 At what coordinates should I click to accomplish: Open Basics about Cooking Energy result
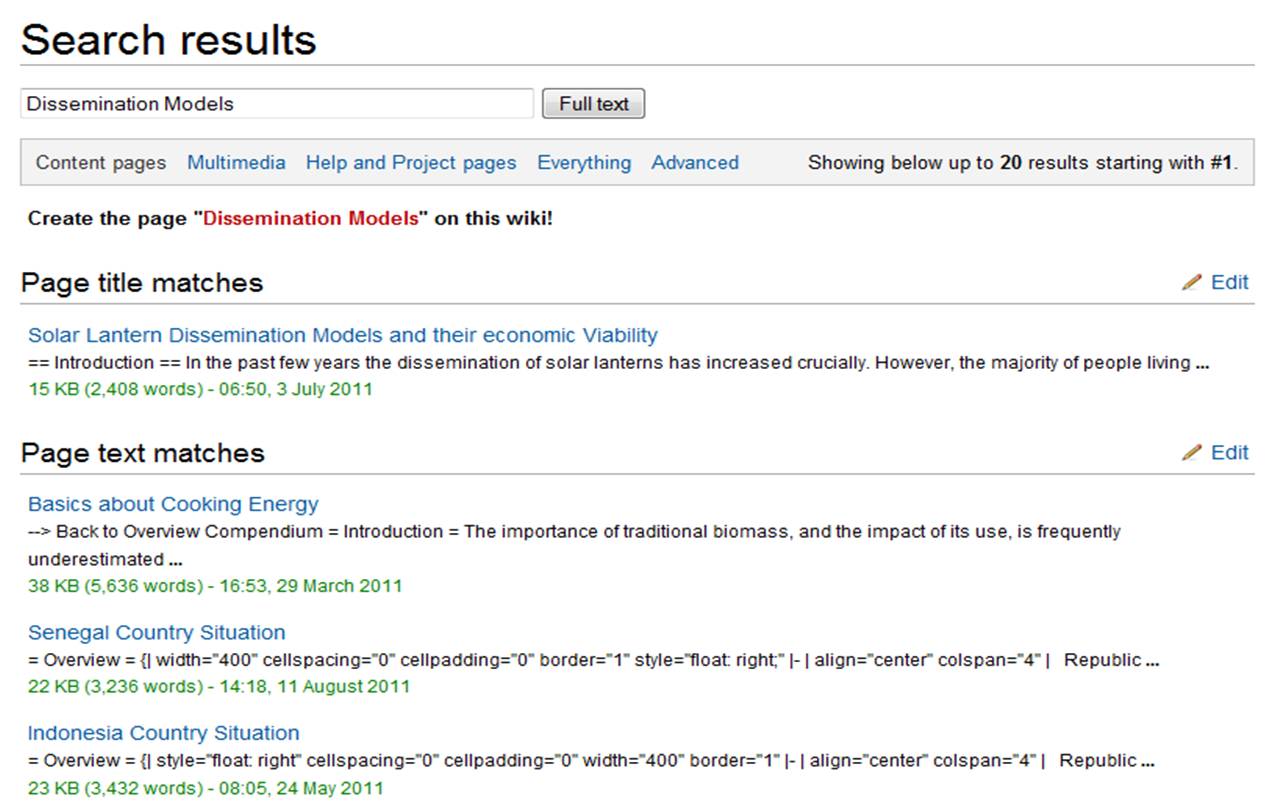coord(173,504)
